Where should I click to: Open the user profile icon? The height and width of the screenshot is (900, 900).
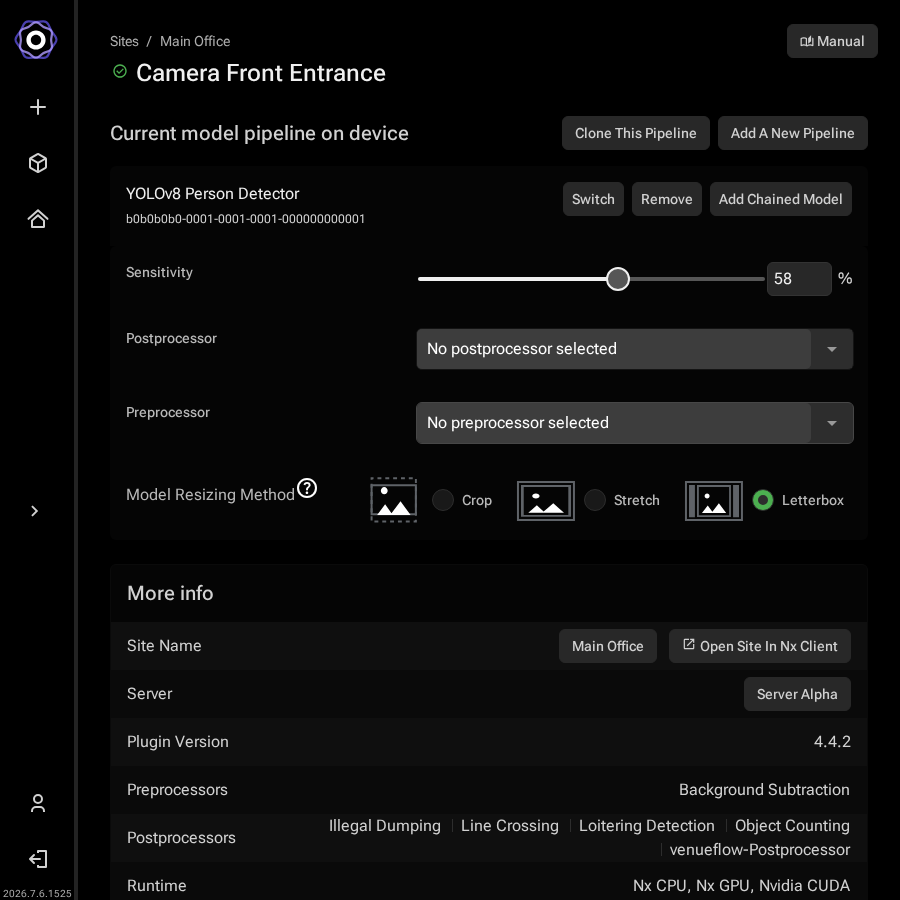(38, 803)
